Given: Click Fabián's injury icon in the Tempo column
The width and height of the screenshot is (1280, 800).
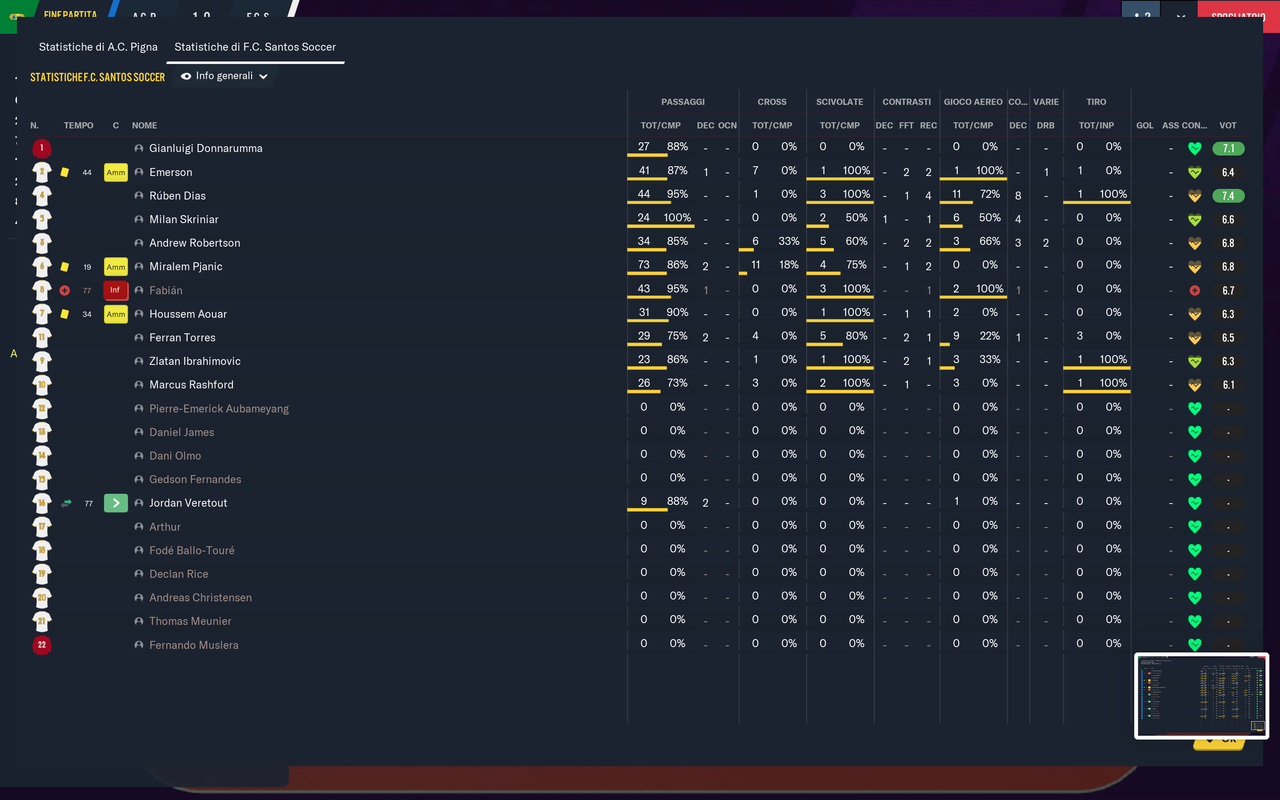Looking at the screenshot, I should point(65,290).
